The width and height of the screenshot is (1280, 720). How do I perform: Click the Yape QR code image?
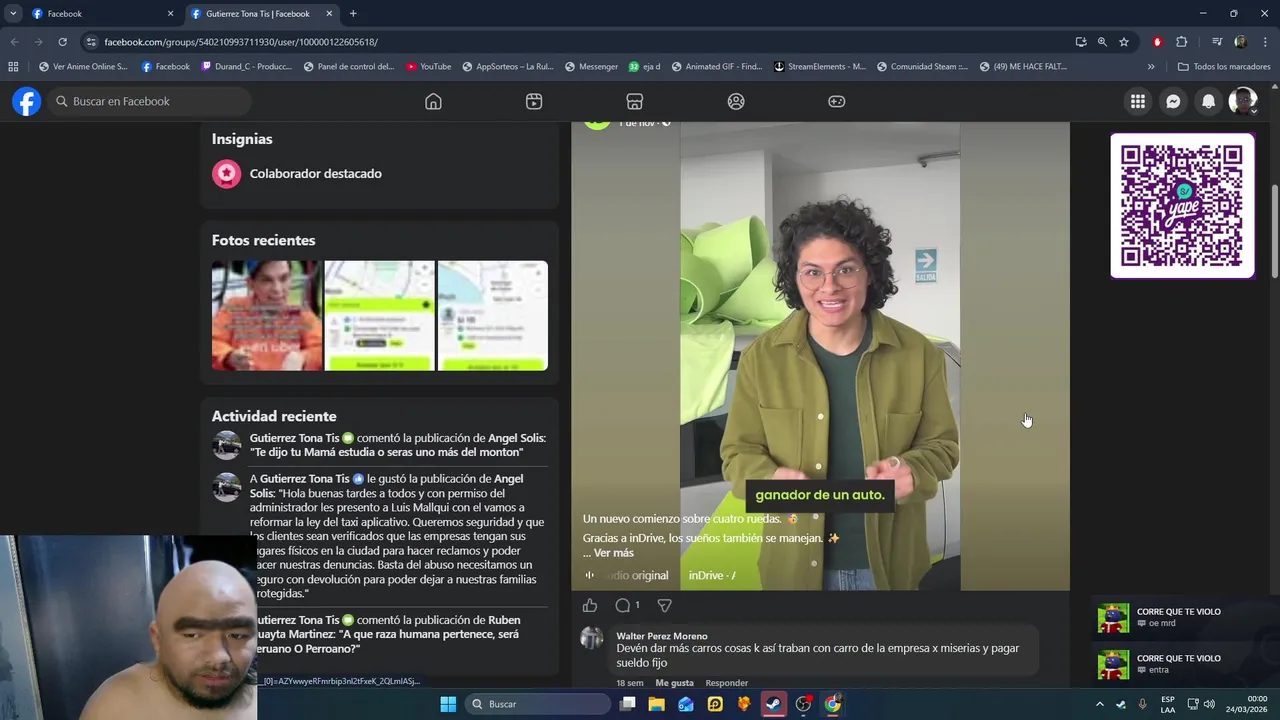click(1182, 206)
